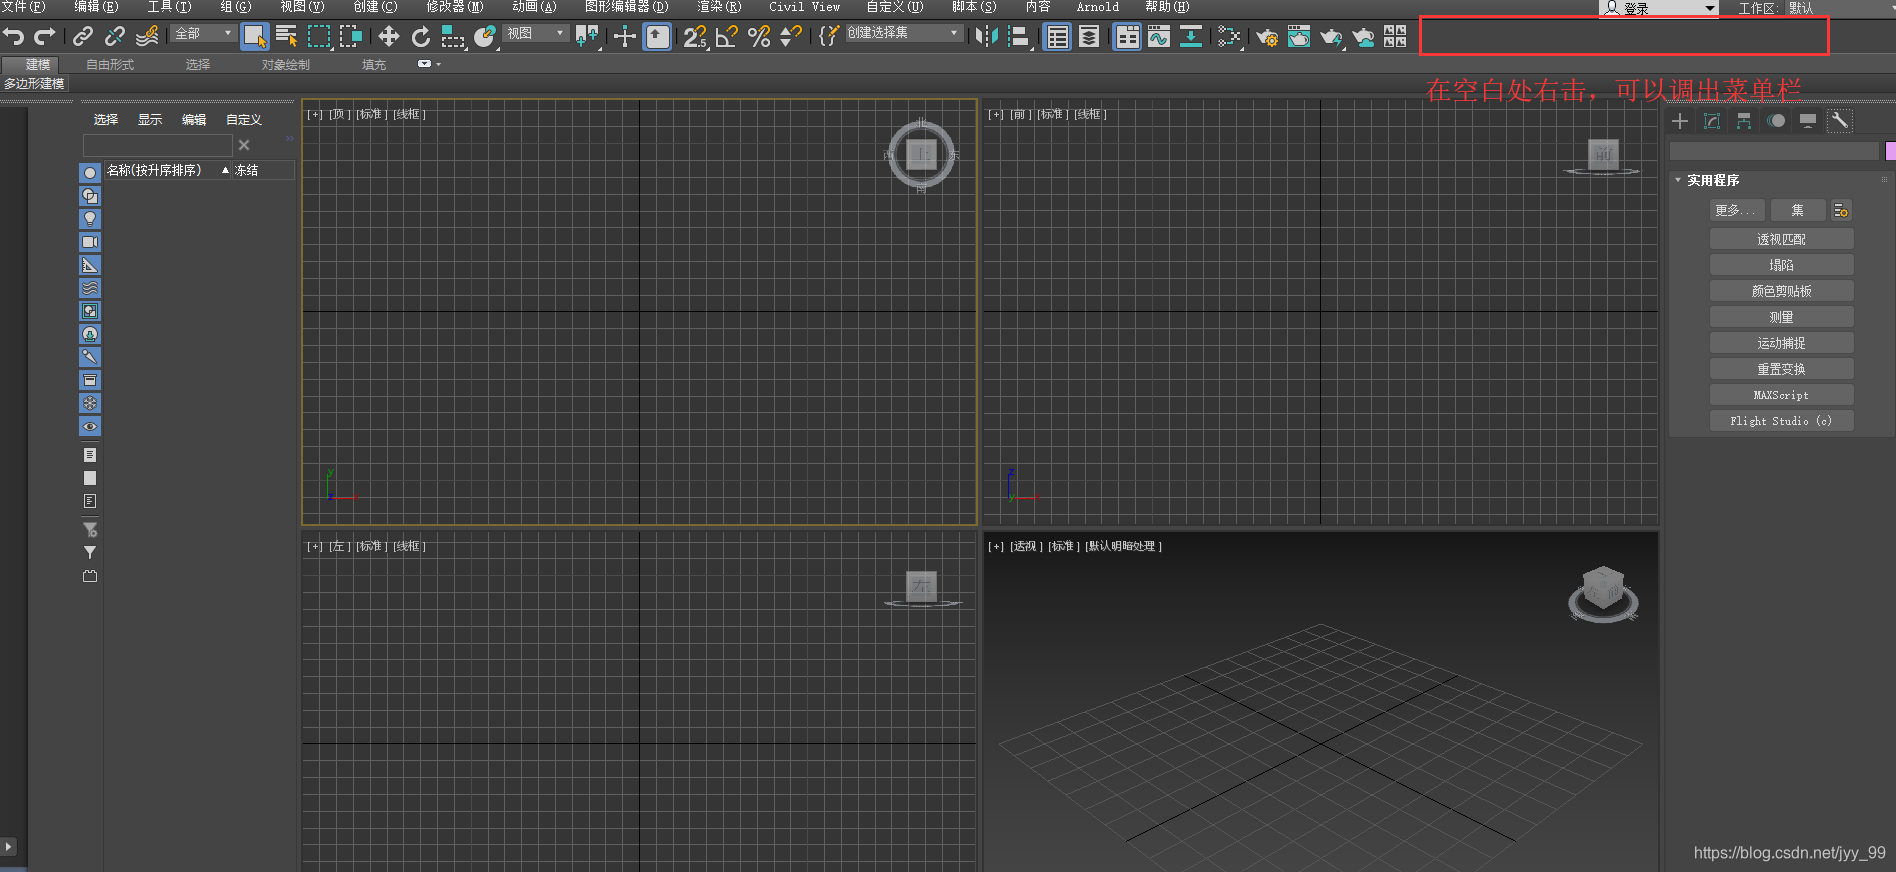This screenshot has width=1896, height=872.
Task: Click the 颜色剪贴板 utility button
Action: pyautogui.click(x=1781, y=291)
